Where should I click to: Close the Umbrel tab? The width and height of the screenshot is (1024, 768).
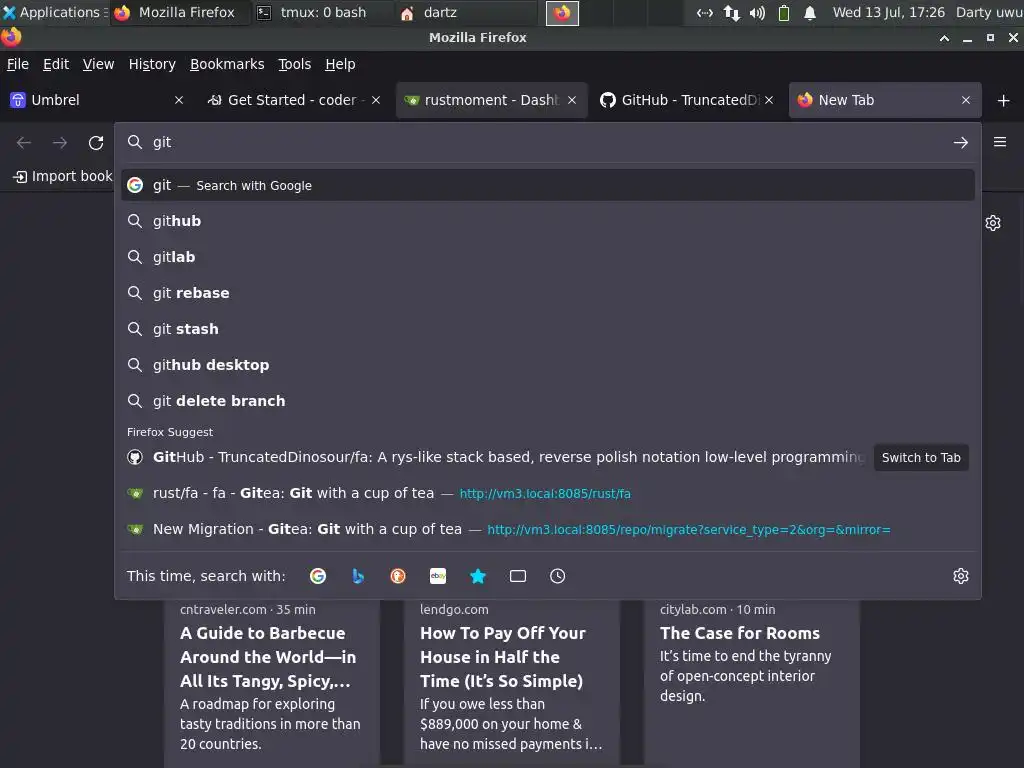click(x=179, y=100)
